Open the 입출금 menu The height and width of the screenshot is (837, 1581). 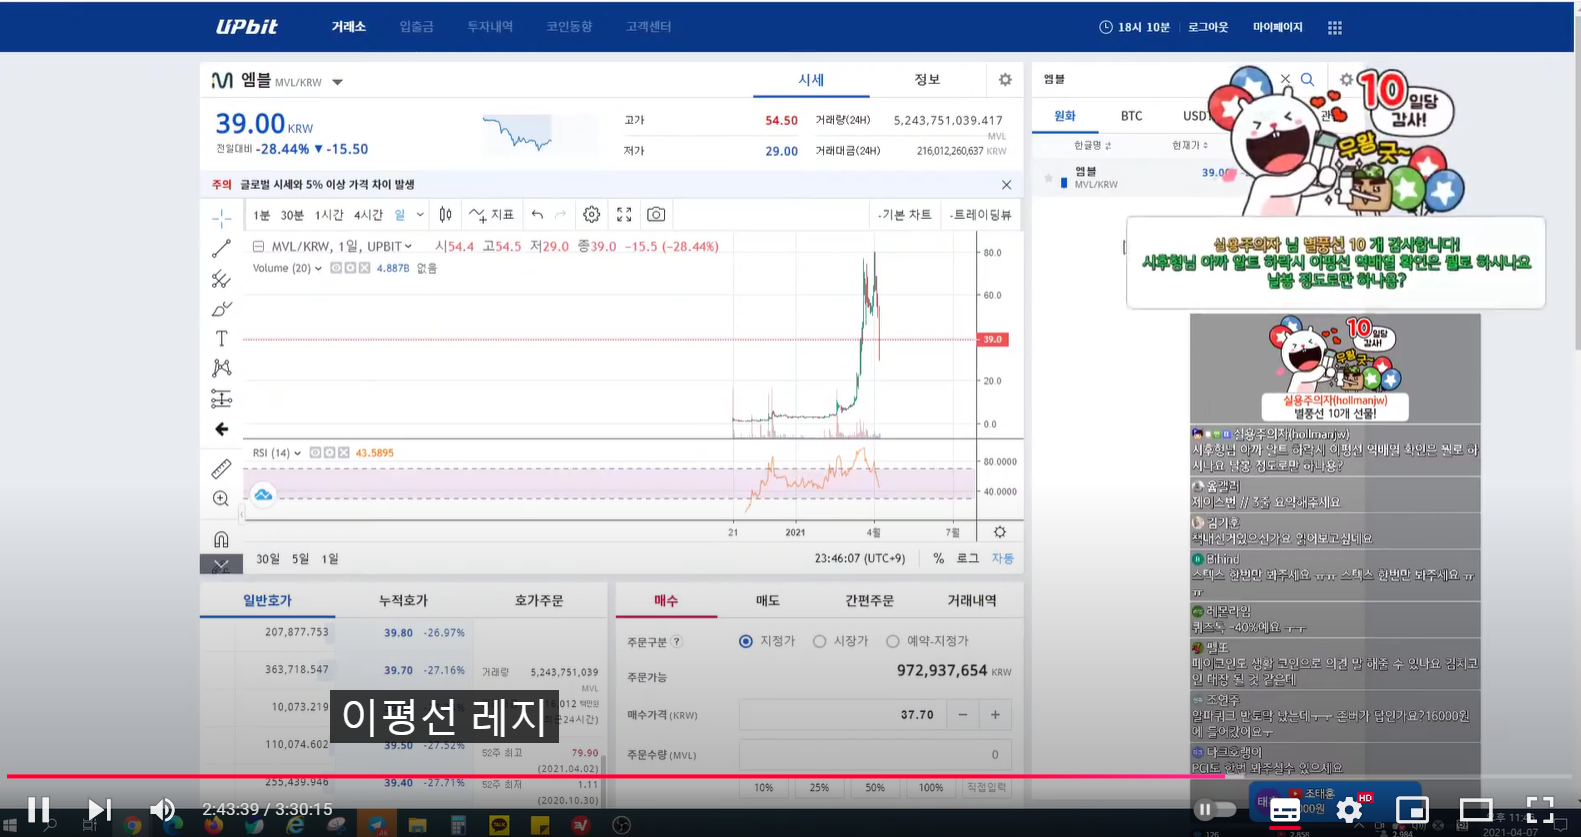pyautogui.click(x=416, y=27)
